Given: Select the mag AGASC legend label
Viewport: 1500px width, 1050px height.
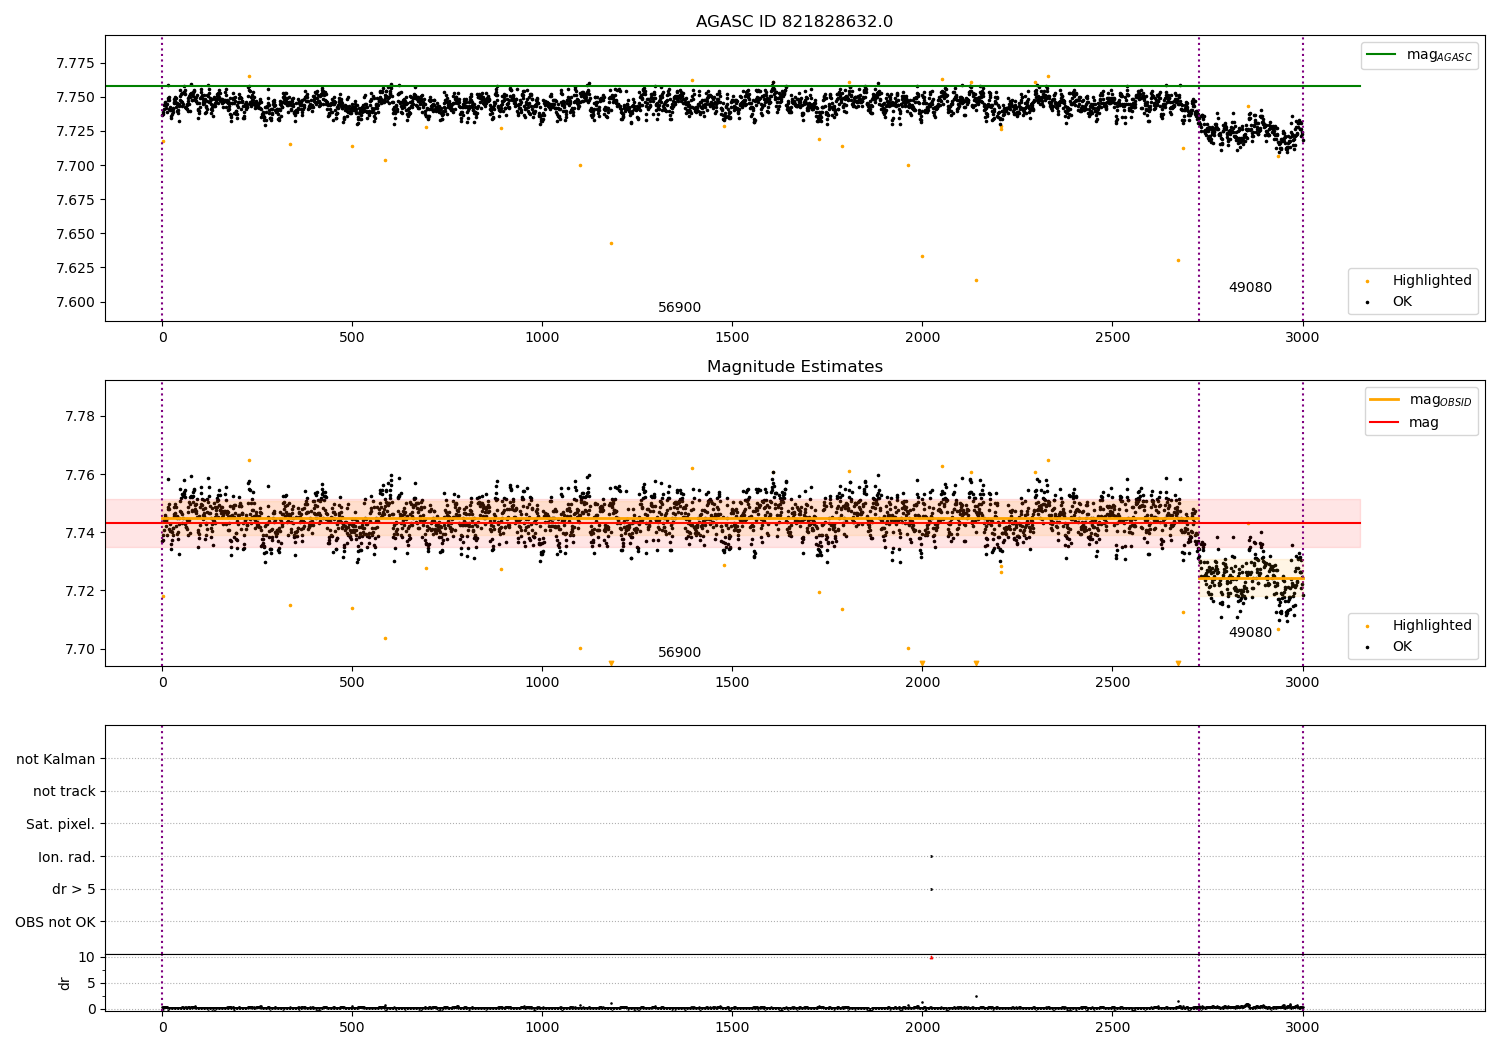Looking at the screenshot, I should (1439, 55).
